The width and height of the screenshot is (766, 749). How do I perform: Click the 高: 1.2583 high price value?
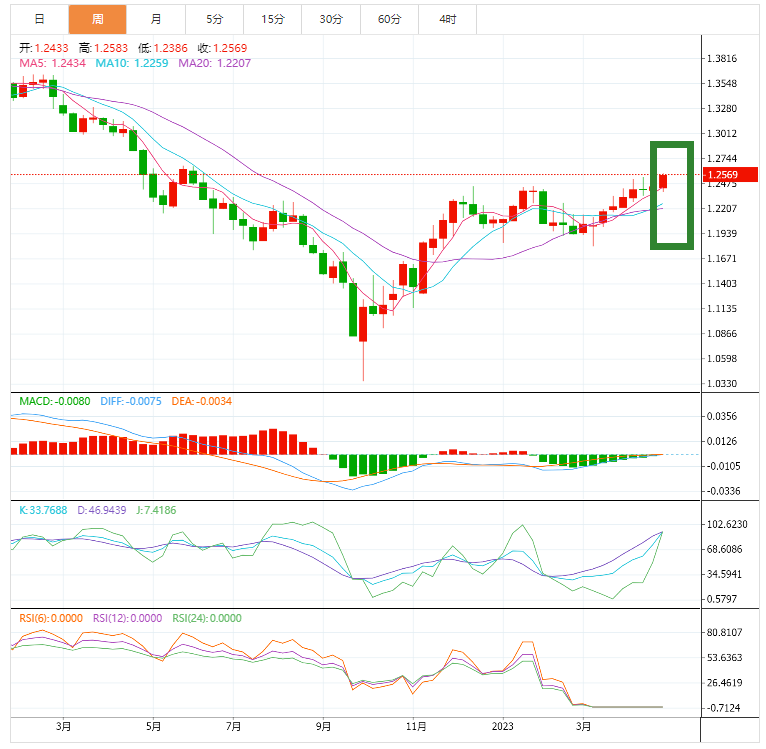point(103,48)
